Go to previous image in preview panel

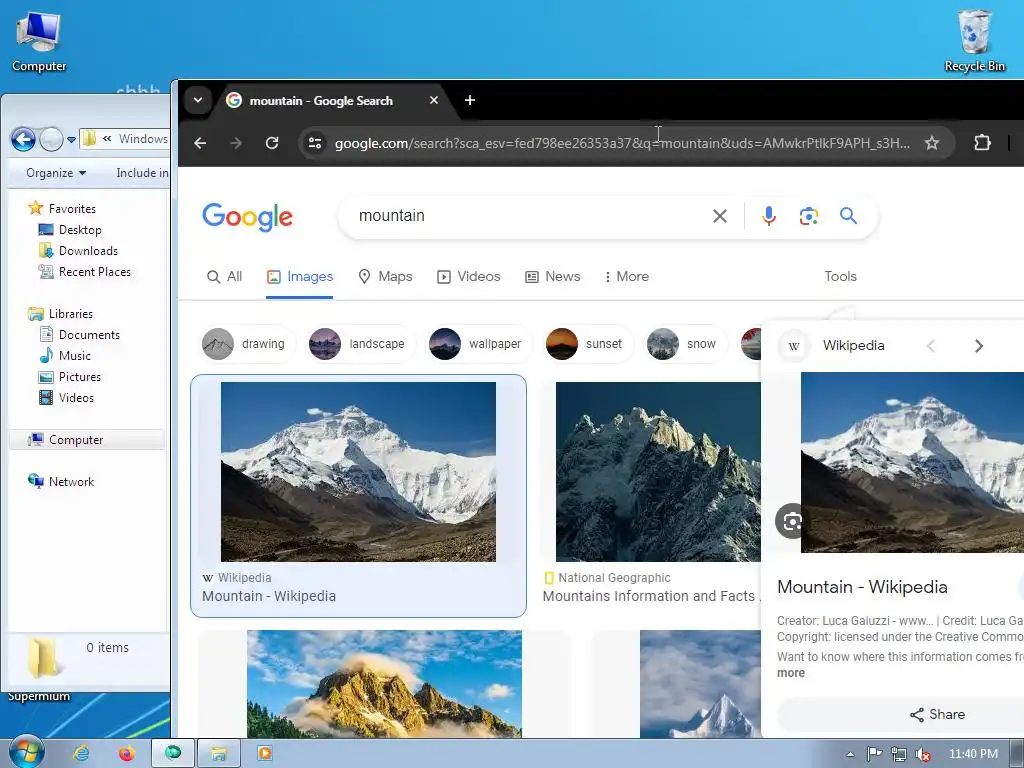(931, 345)
